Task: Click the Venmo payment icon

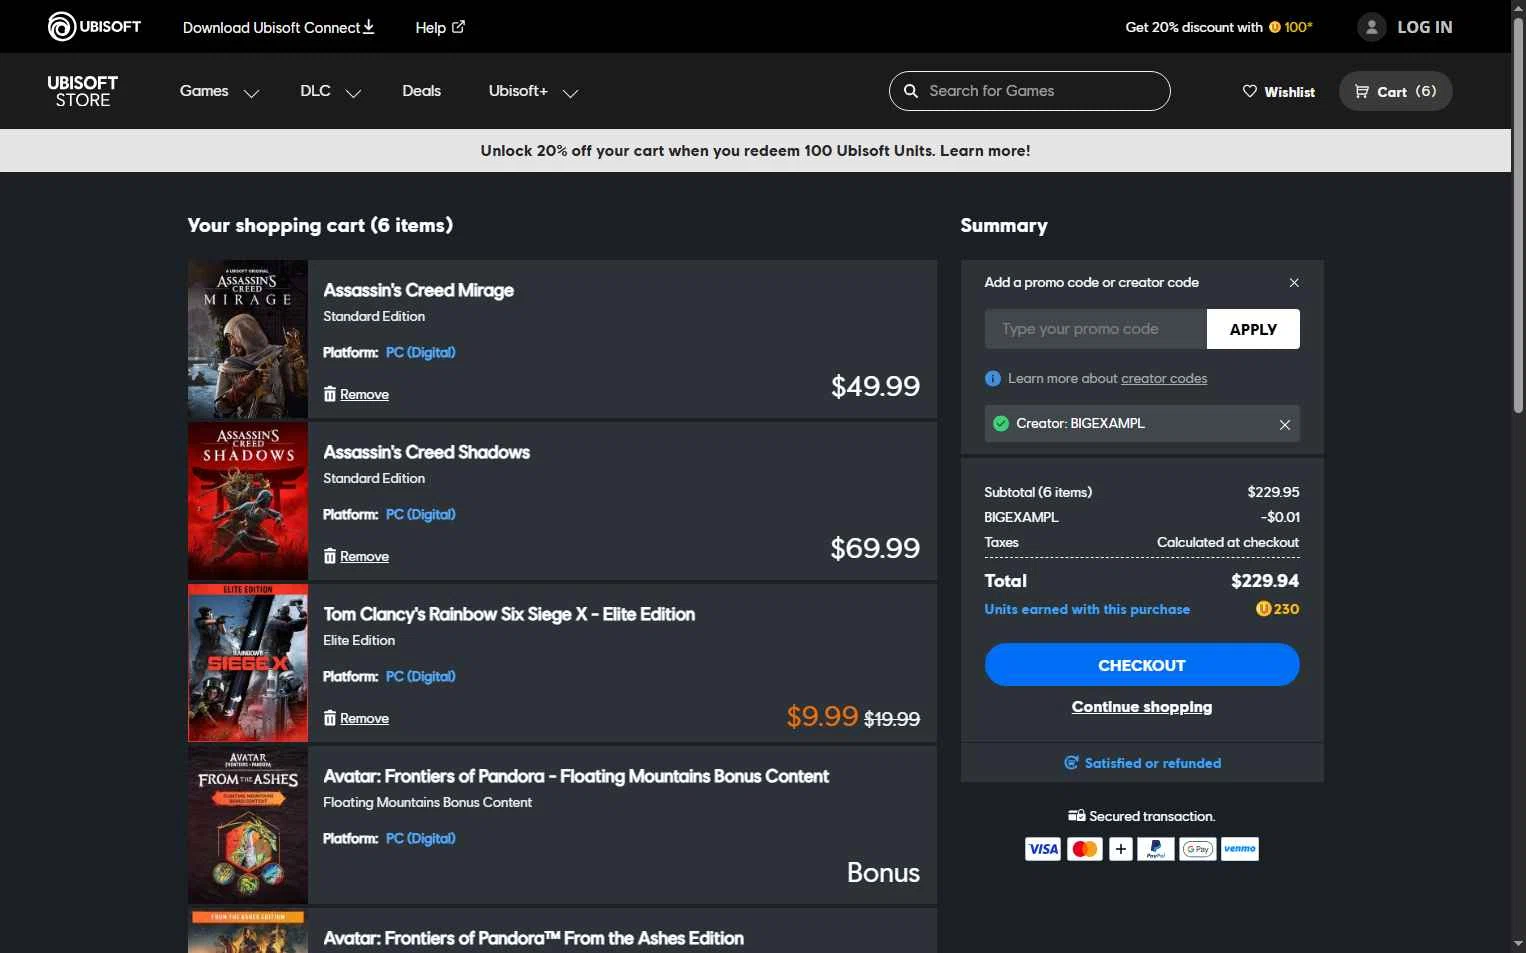Action: pyautogui.click(x=1240, y=849)
